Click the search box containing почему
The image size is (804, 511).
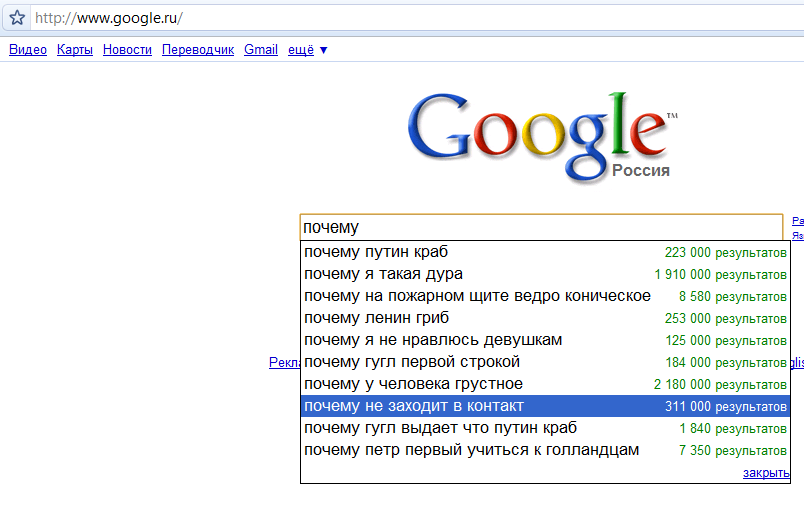pyautogui.click(x=541, y=227)
